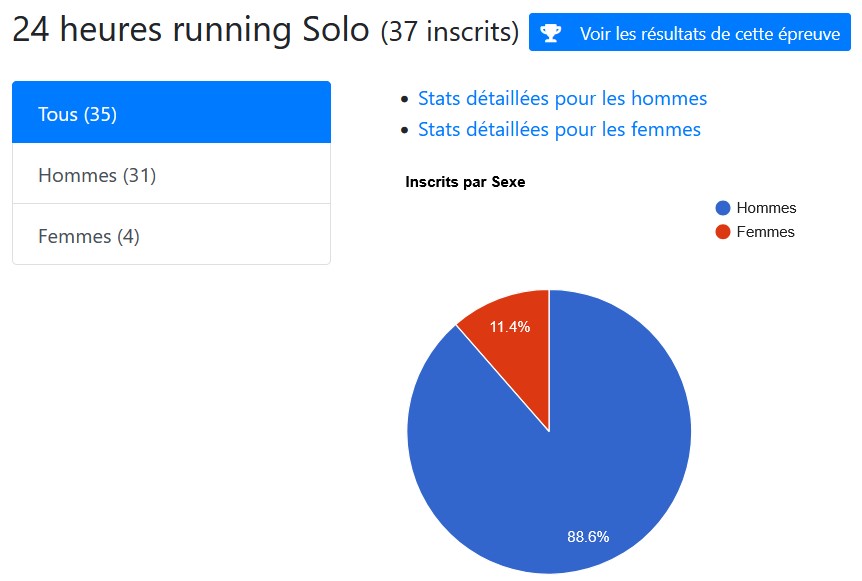Click the 88.6% pie label
Viewport: 862px width, 581px height.
click(x=588, y=537)
